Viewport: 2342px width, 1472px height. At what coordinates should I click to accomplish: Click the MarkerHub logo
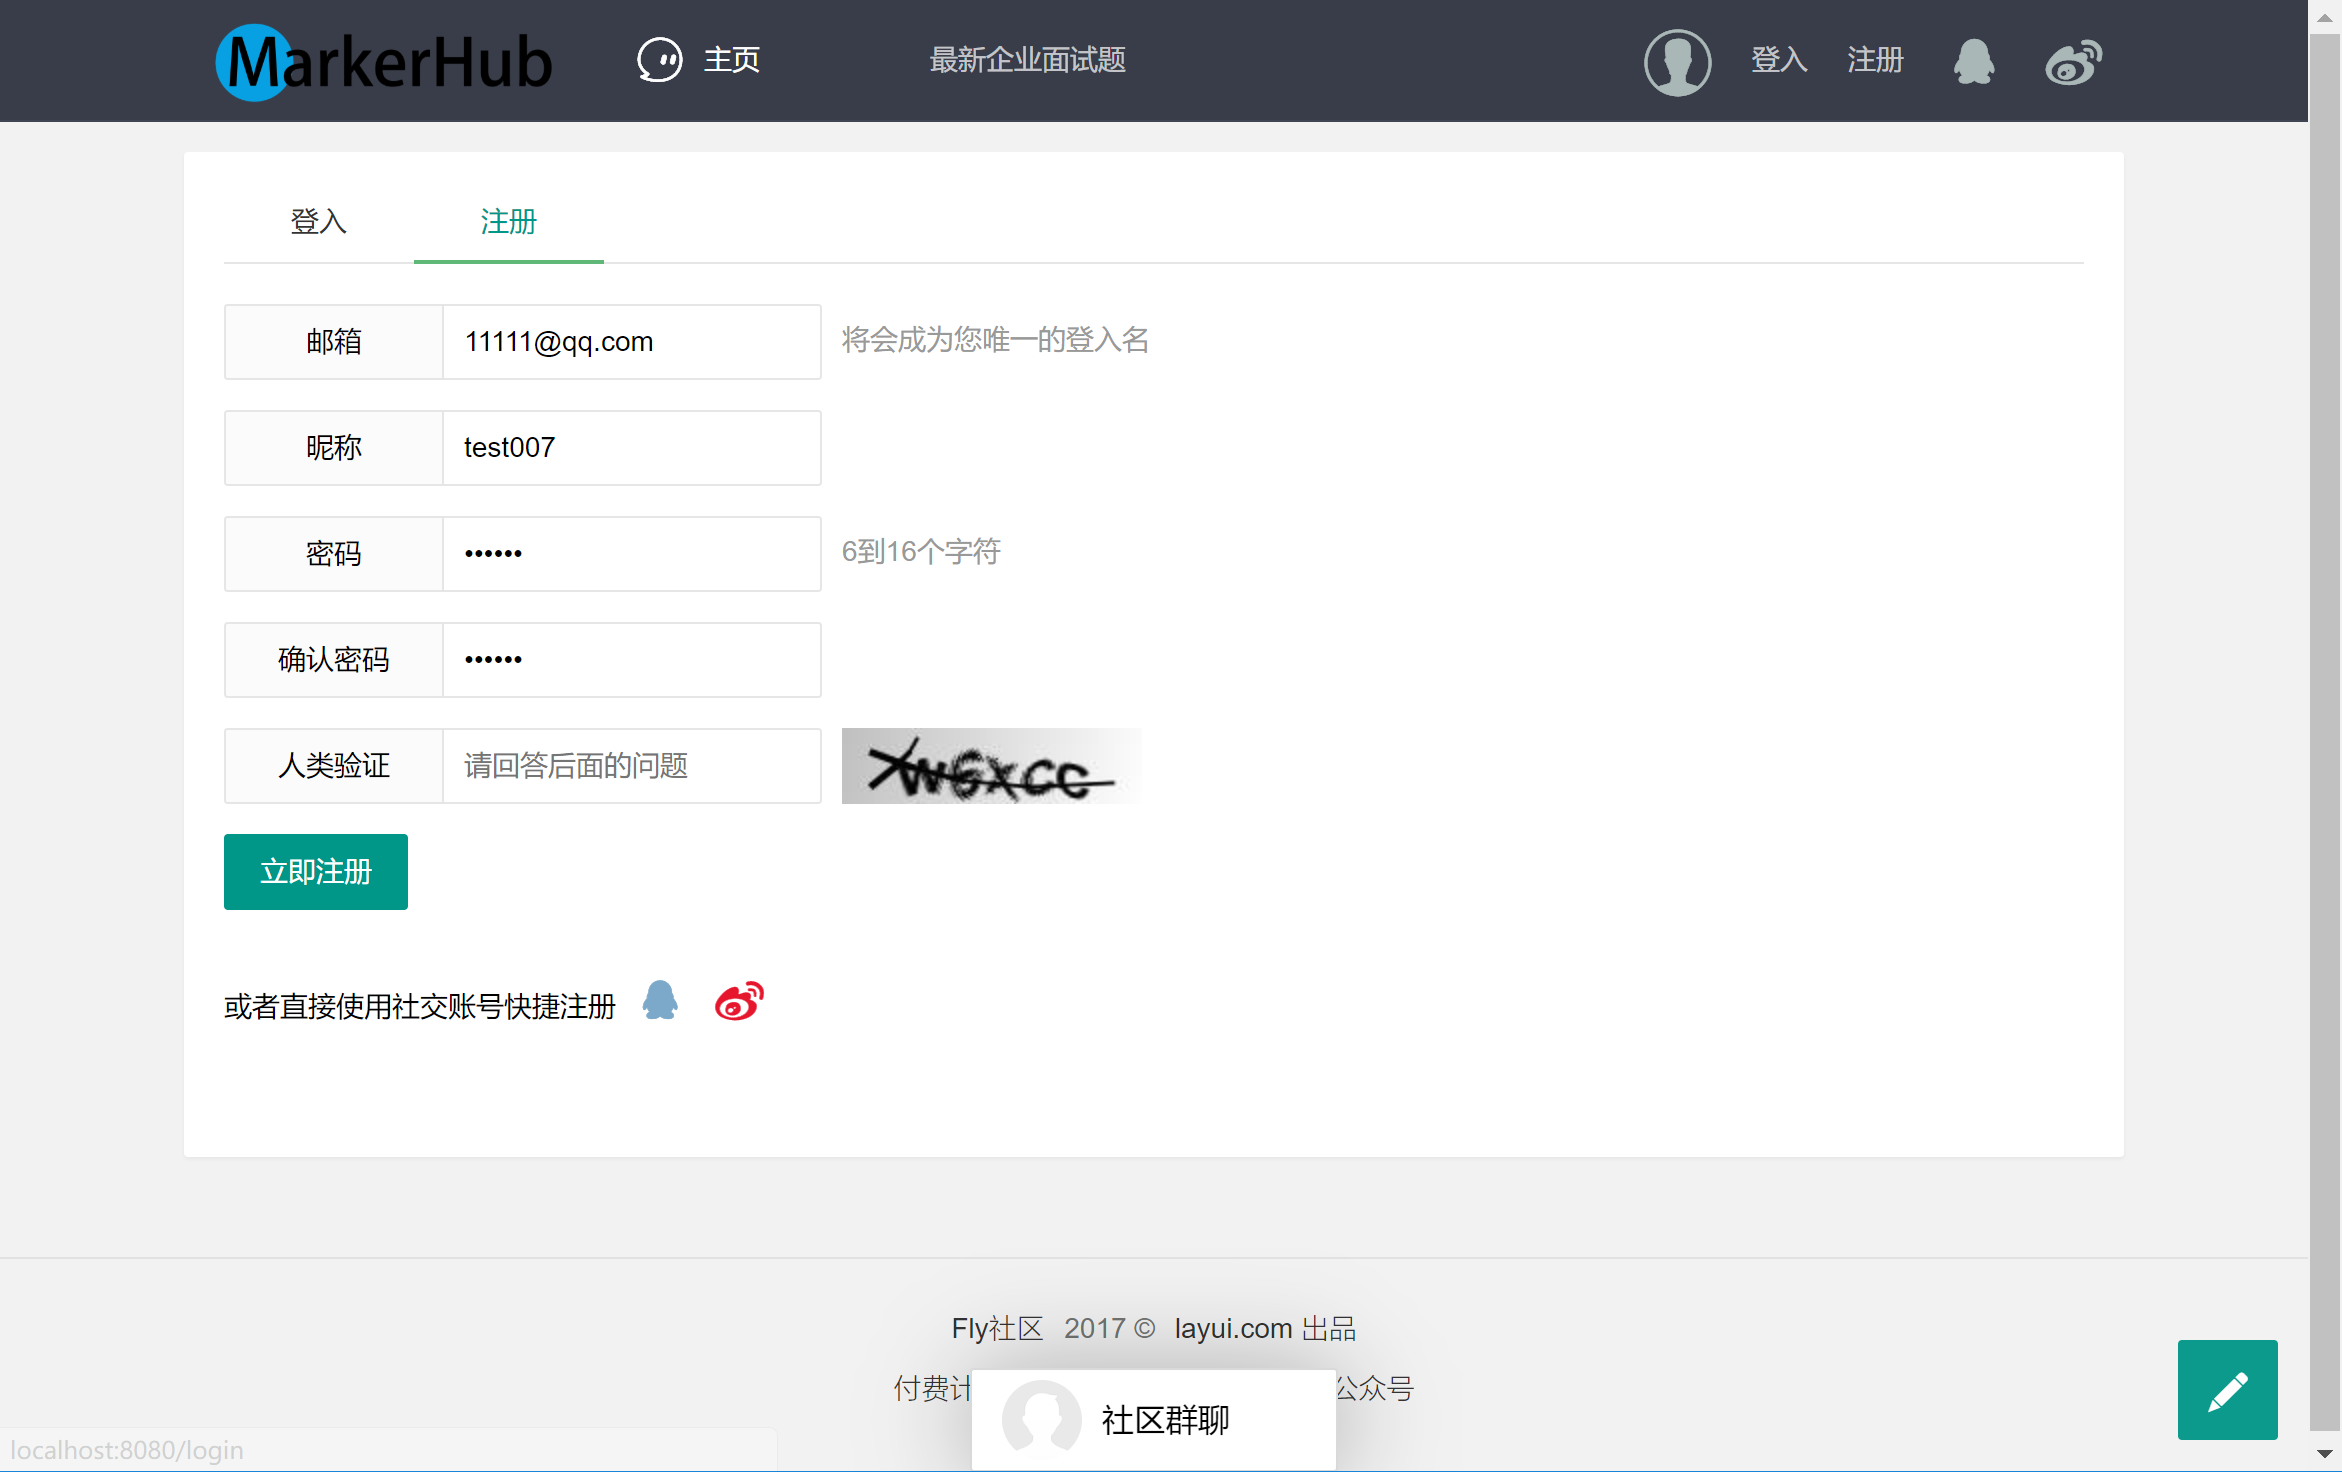tap(383, 61)
